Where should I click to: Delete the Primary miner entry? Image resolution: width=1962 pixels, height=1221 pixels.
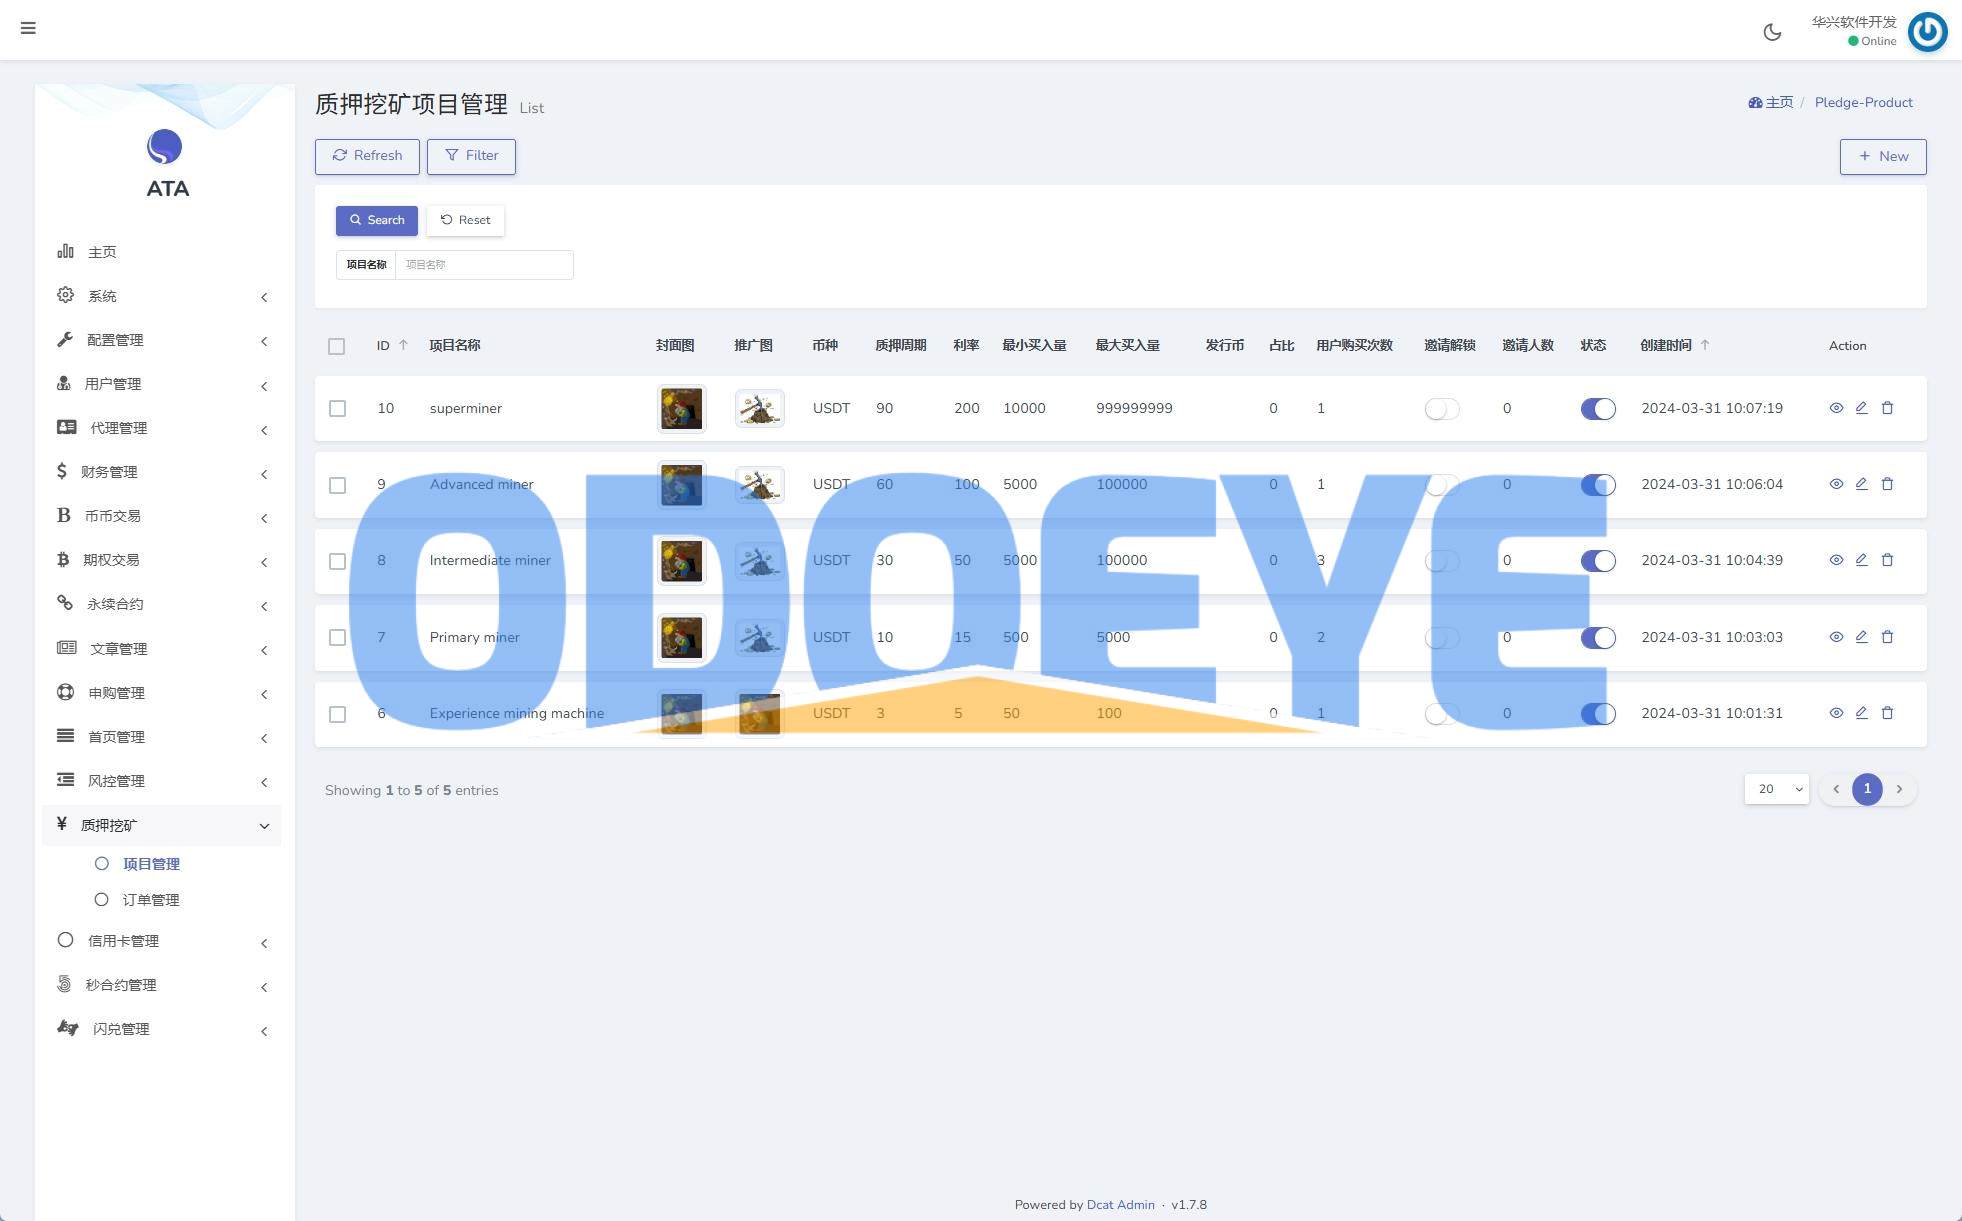(x=1887, y=637)
